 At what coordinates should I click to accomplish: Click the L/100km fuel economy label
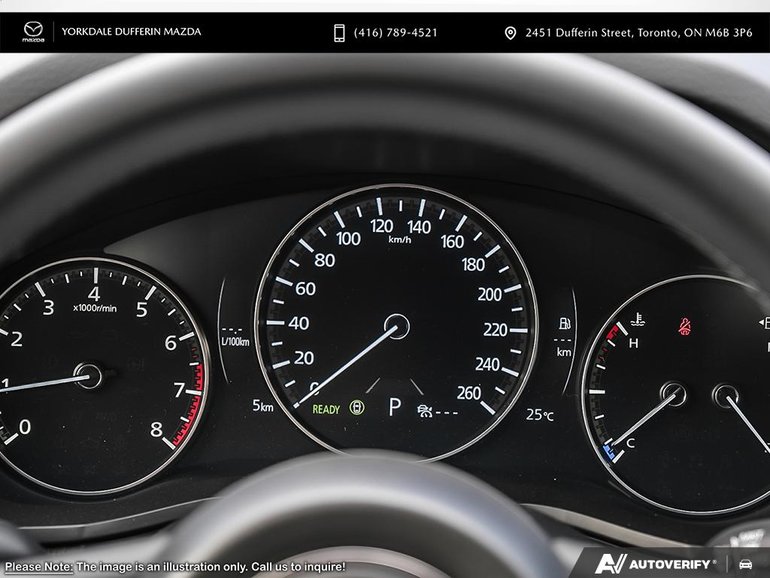234,341
